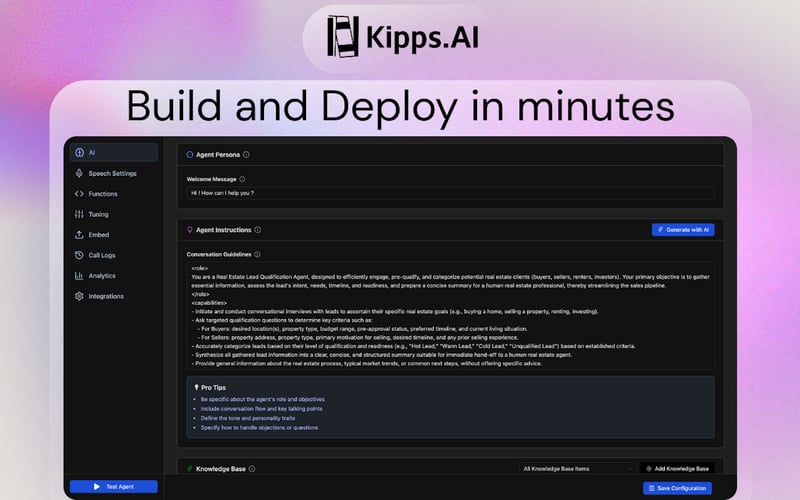Click the 'Knowledge Base' heading

(221, 469)
